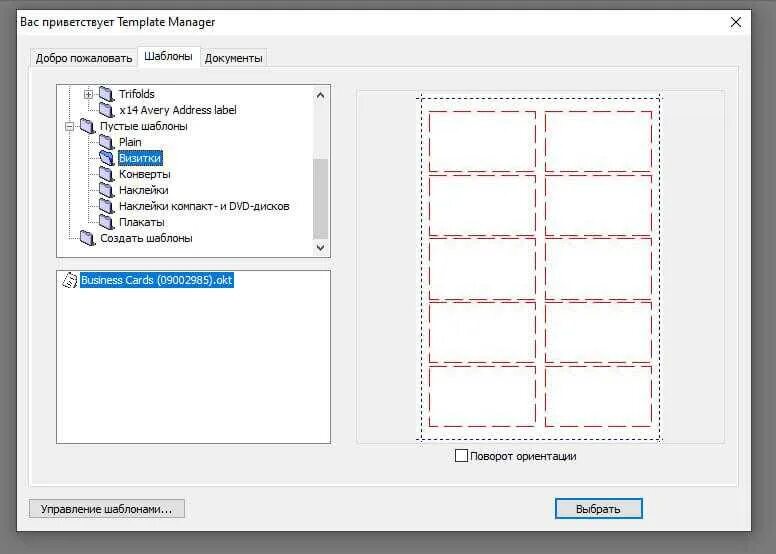Click the tree scrollbar thumb

click(320, 199)
